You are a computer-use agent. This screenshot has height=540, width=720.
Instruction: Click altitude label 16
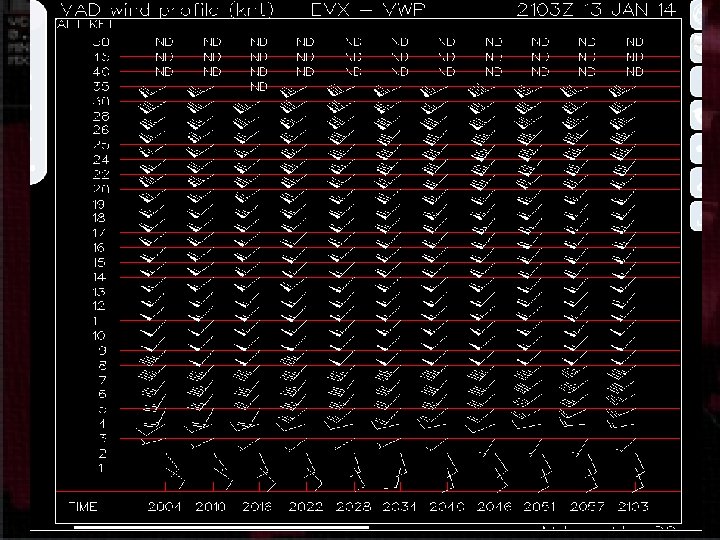point(99,248)
